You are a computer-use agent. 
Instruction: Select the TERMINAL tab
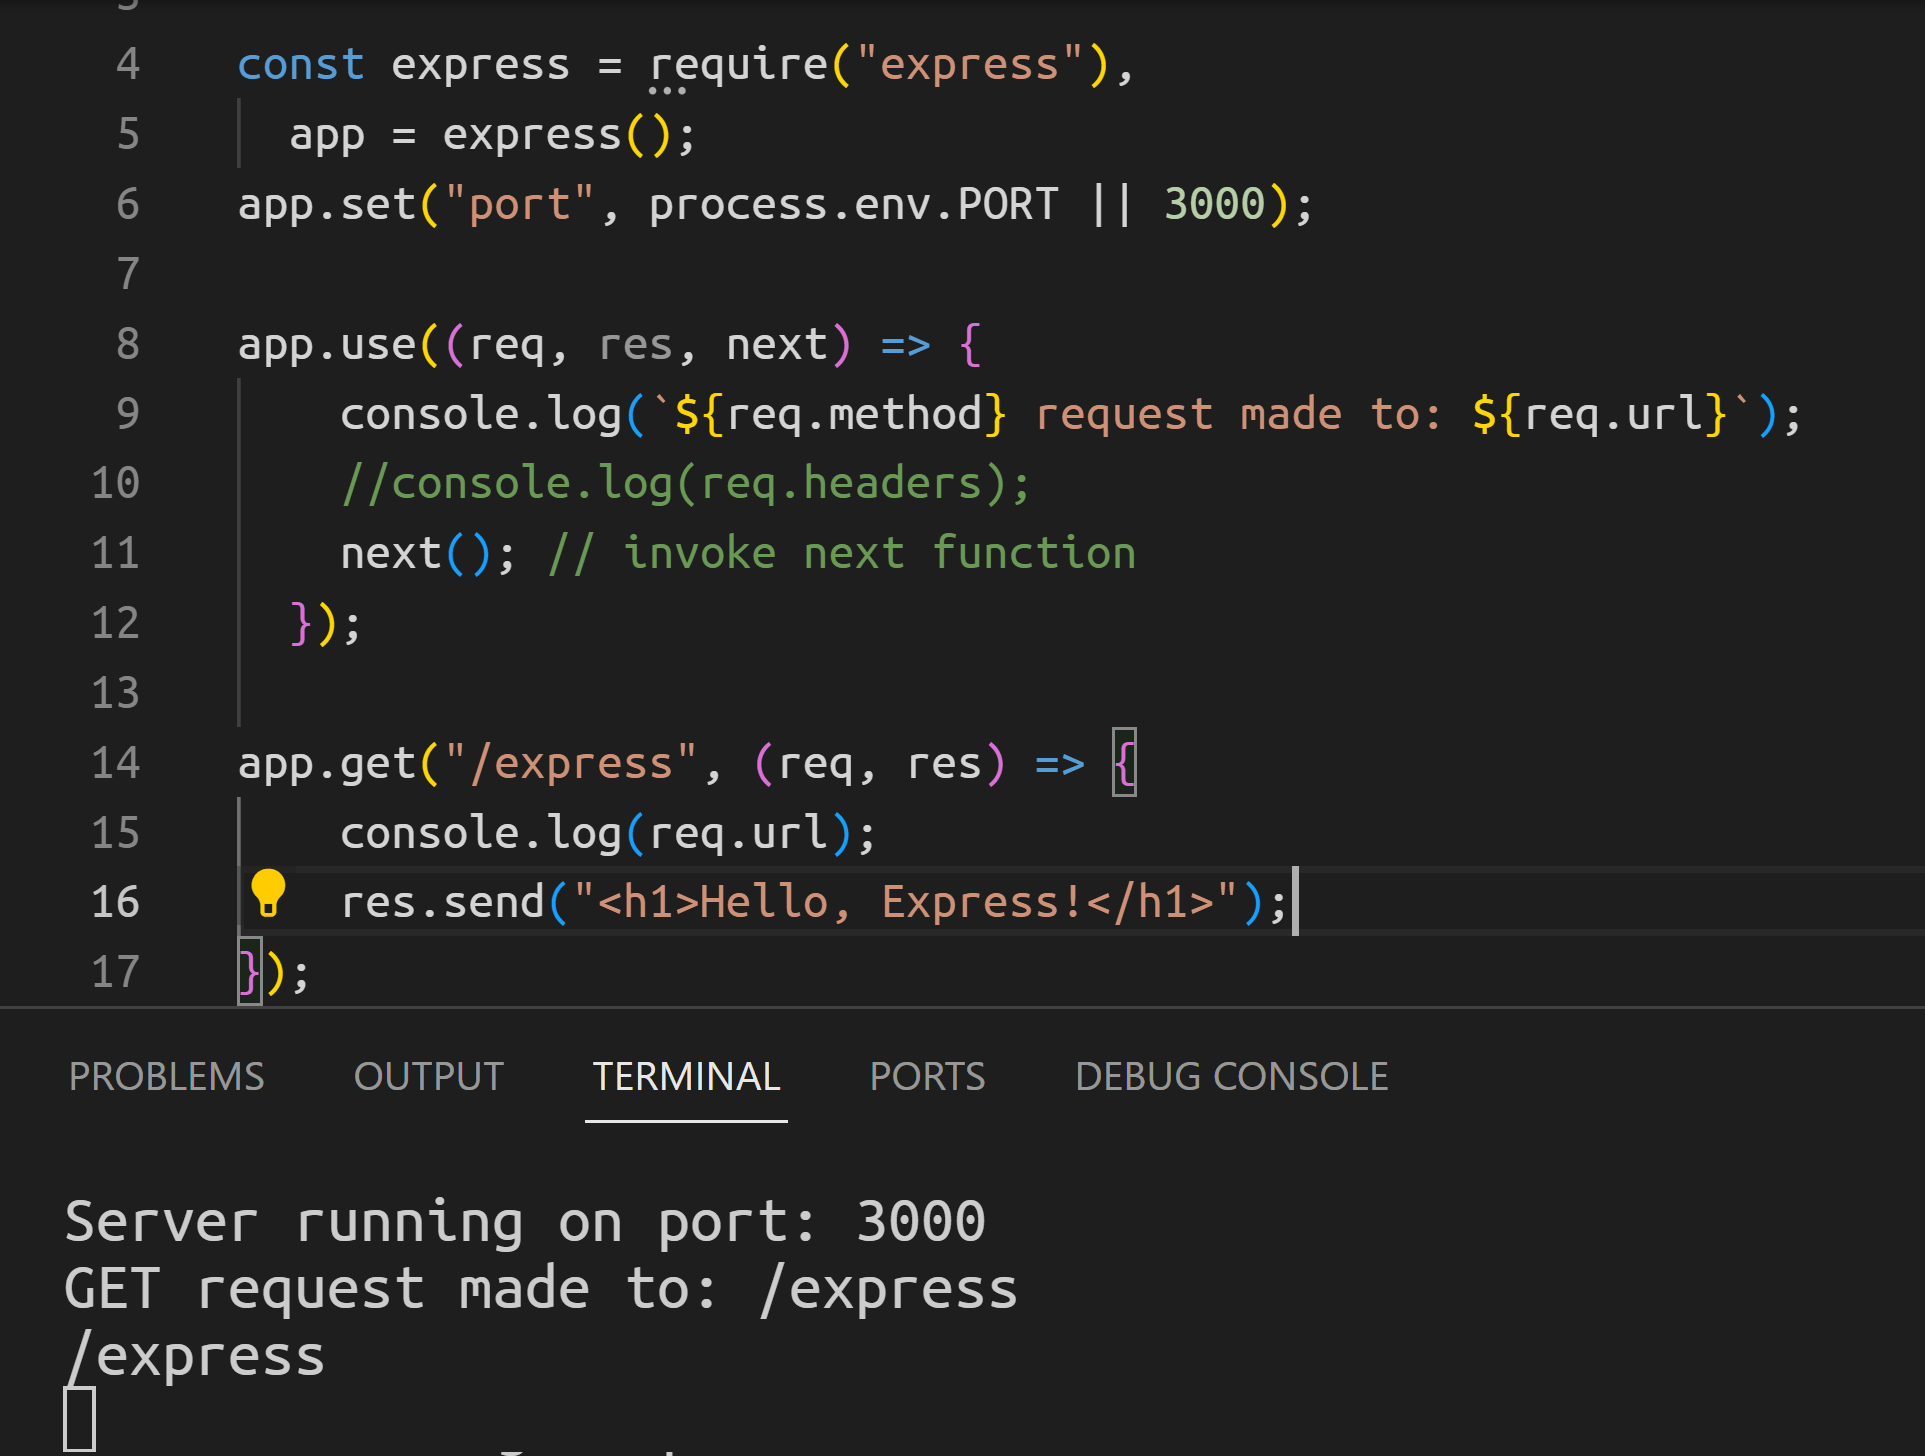pos(686,1077)
